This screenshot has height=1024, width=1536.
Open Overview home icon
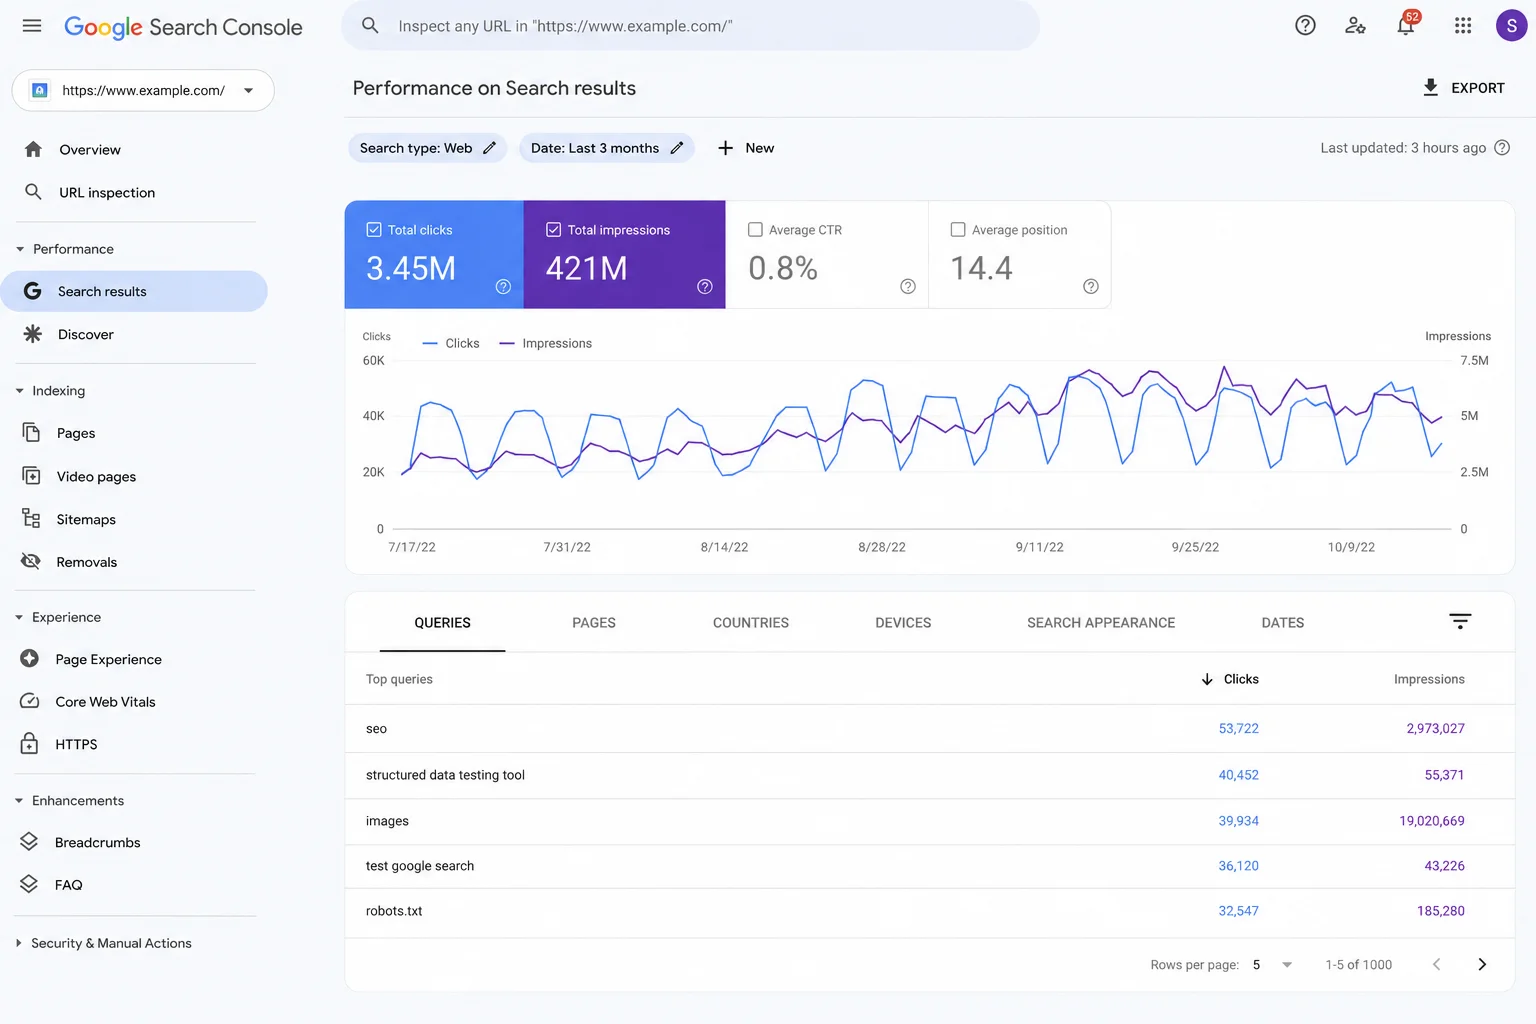click(x=33, y=149)
